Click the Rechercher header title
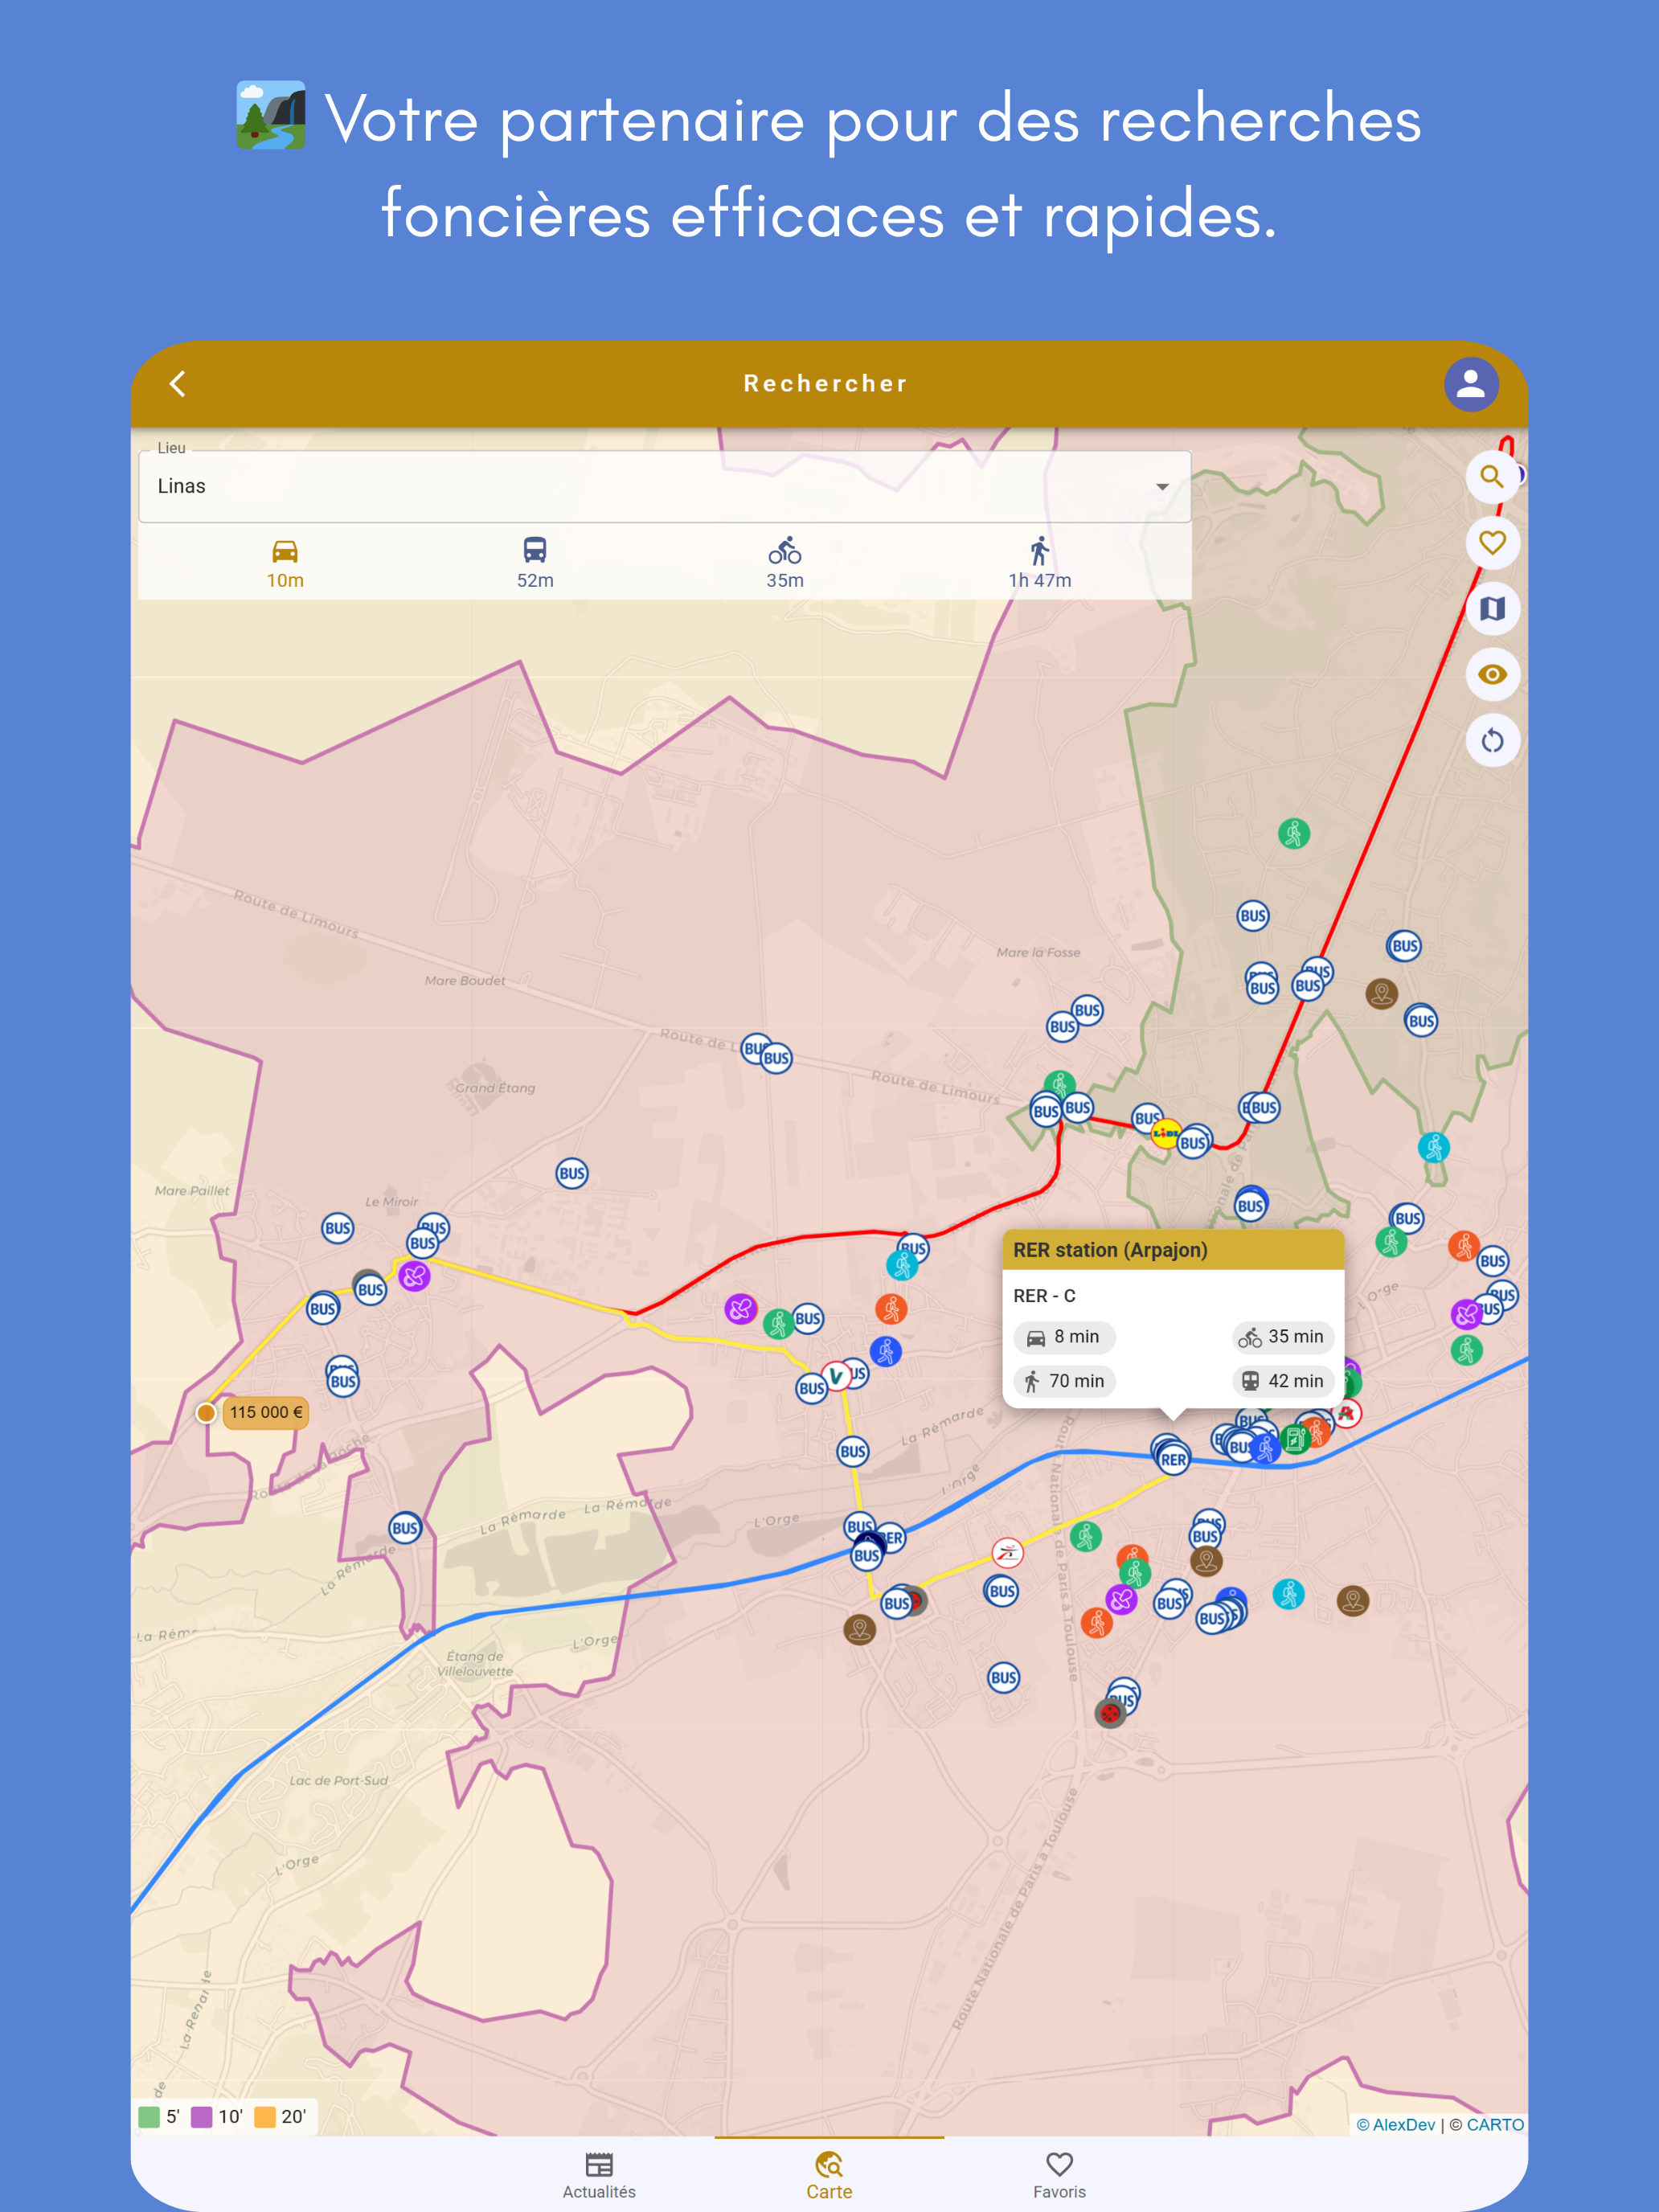This screenshot has width=1659, height=2212. 826,384
